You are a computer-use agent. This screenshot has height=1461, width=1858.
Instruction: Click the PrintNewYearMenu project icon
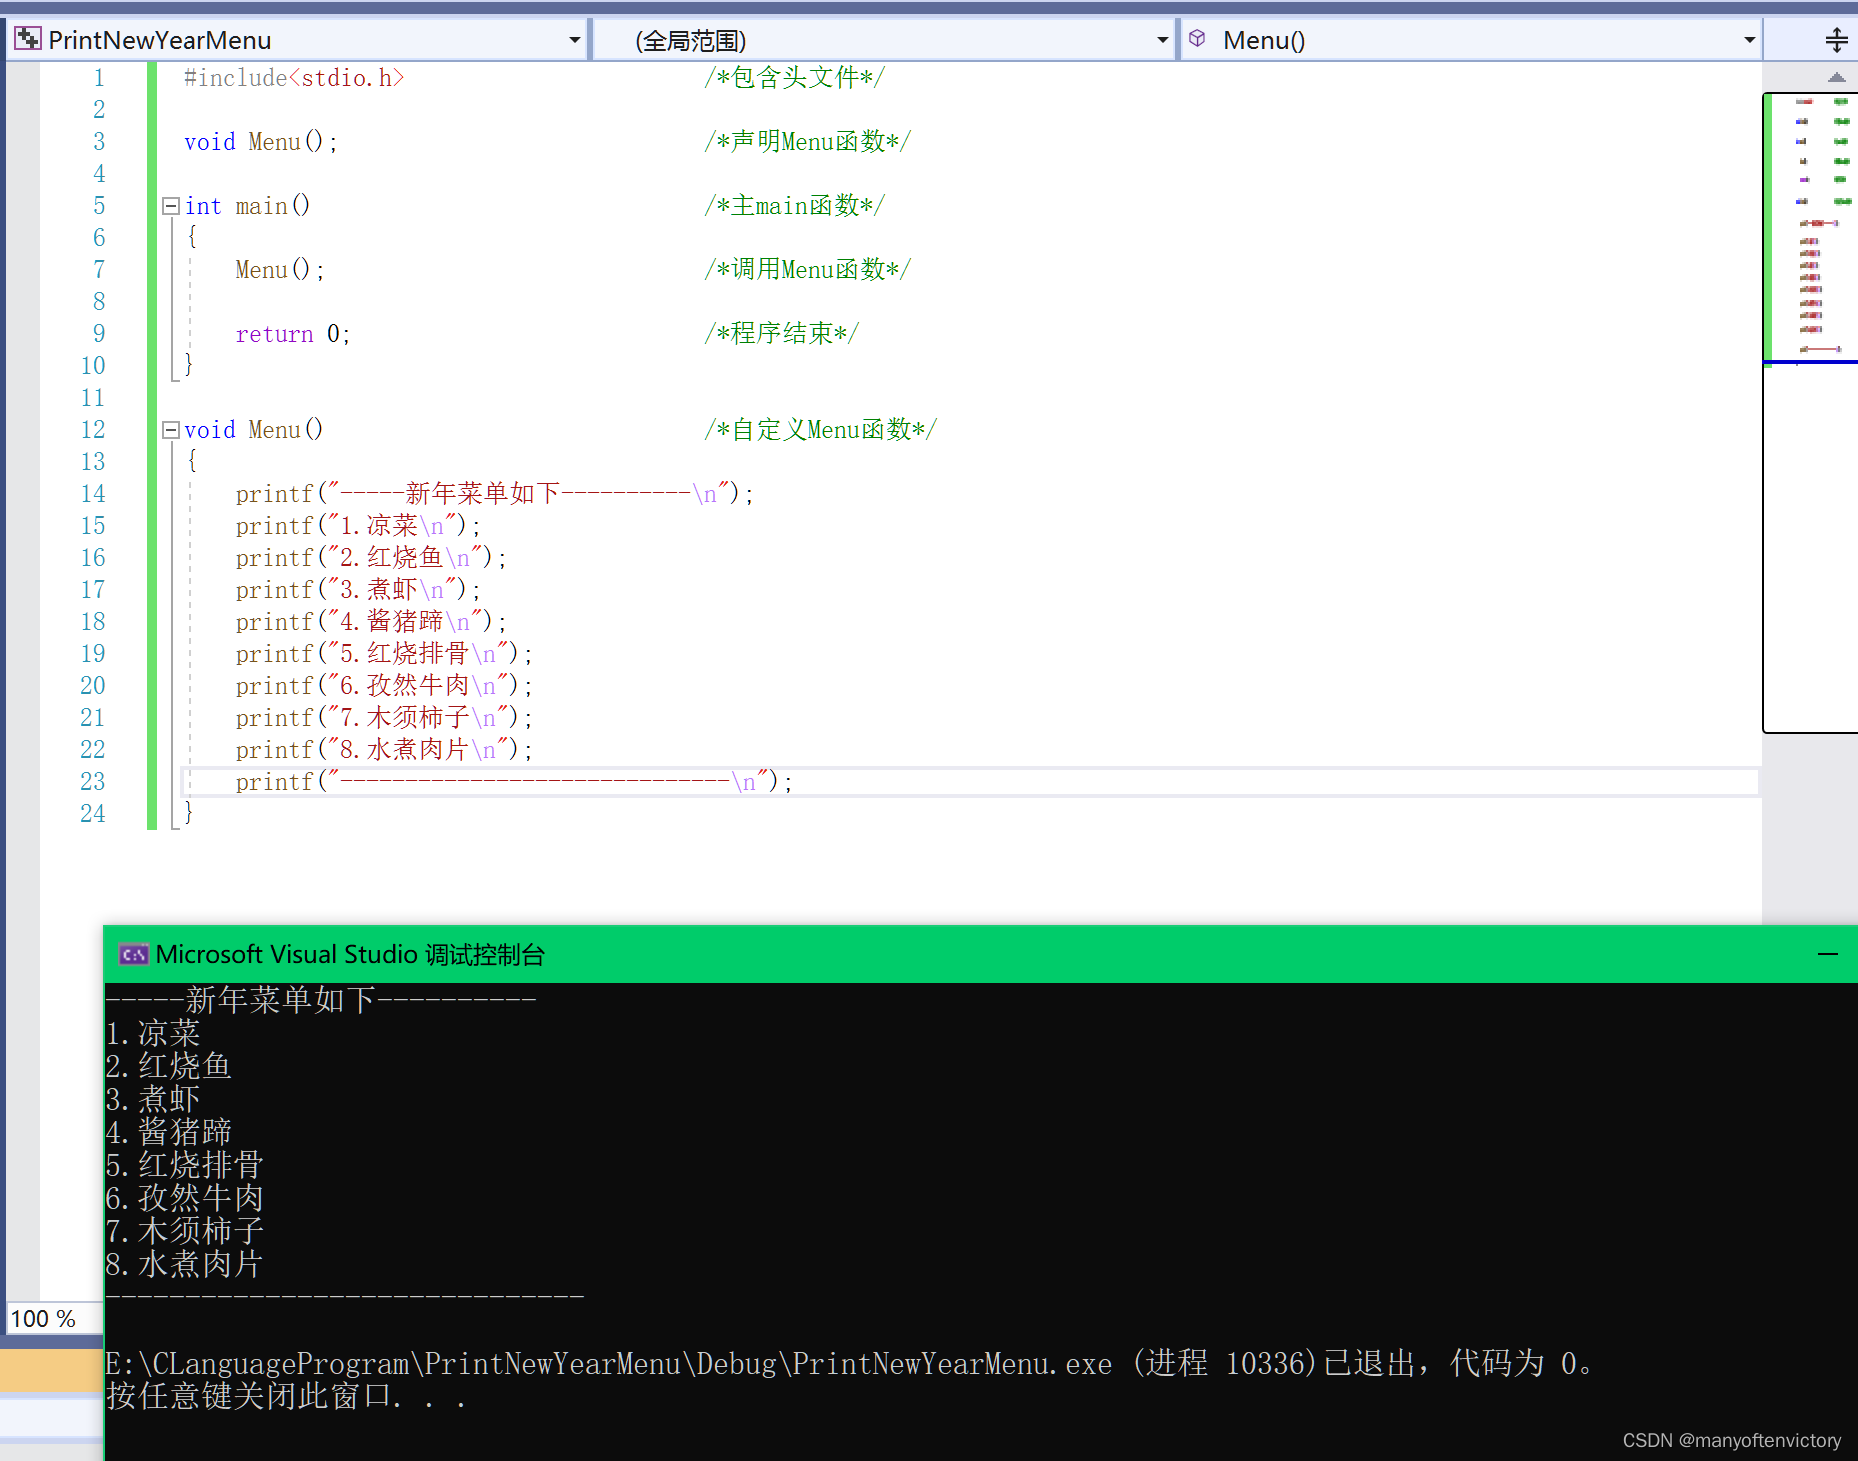click(28, 39)
